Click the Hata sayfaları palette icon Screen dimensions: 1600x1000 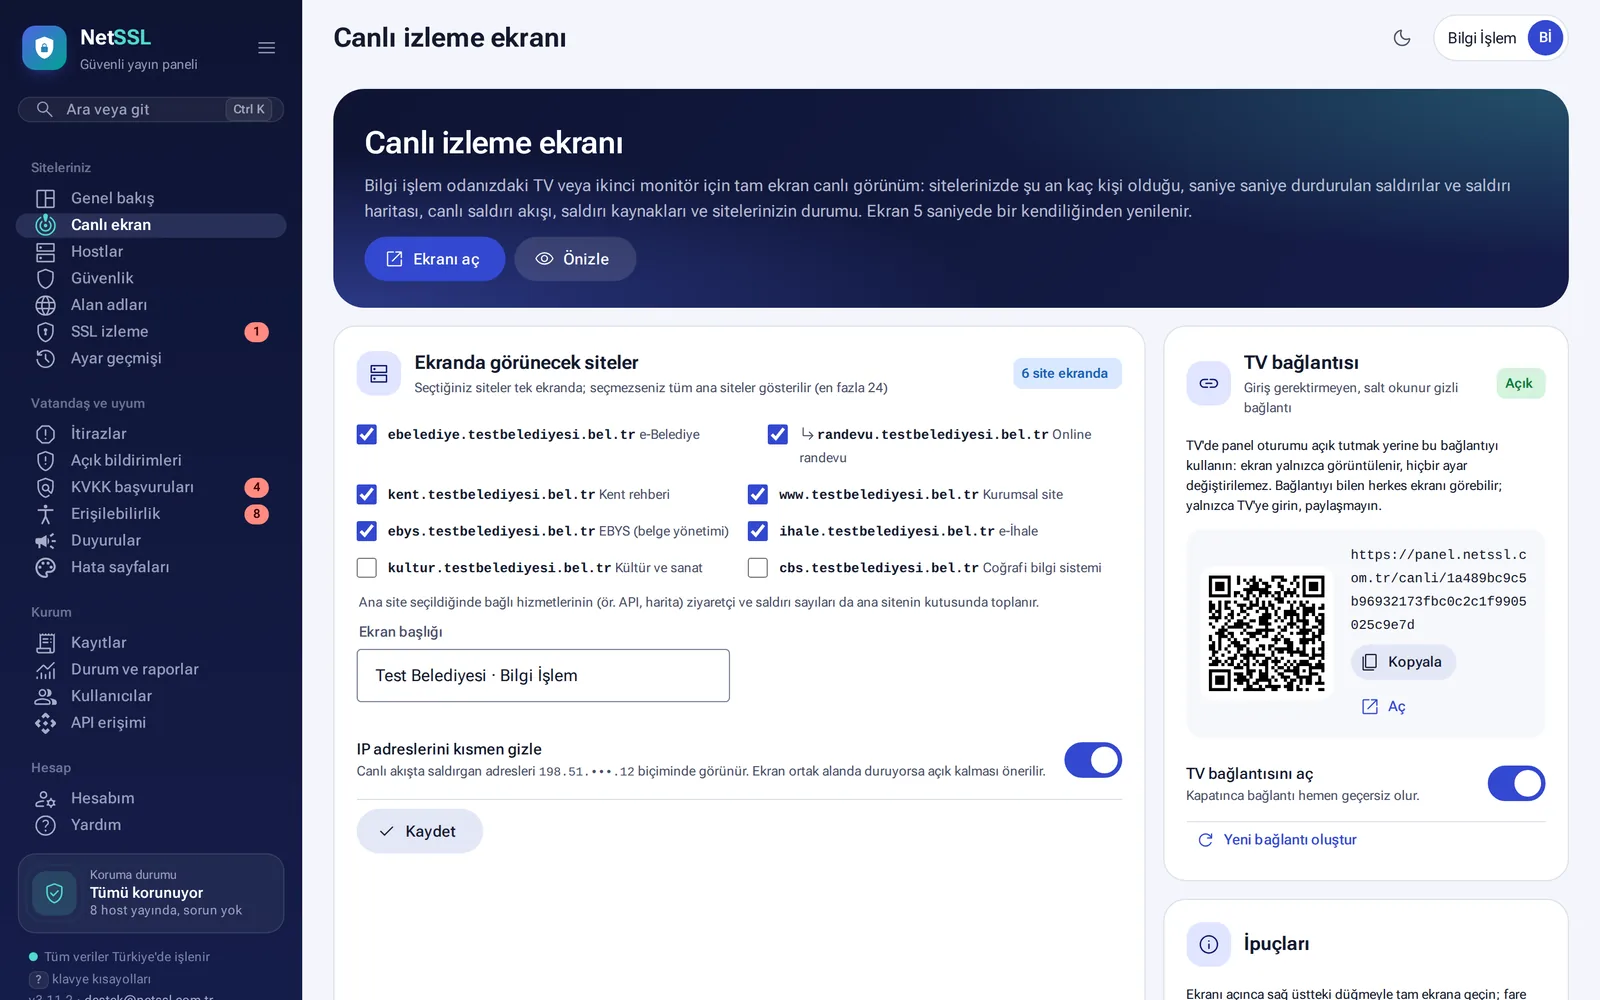[45, 567]
